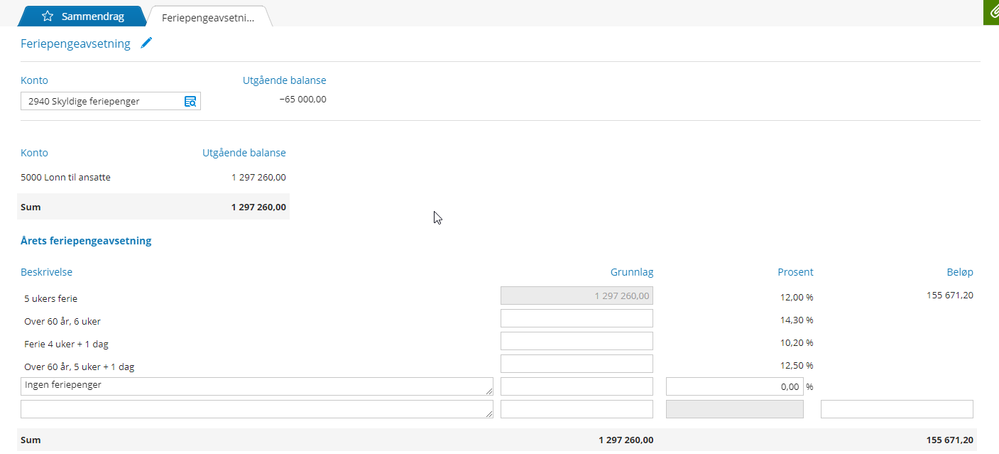The height and width of the screenshot is (454, 999).
Task: Select the Feriepengeavsetning tab
Action: 208,17
